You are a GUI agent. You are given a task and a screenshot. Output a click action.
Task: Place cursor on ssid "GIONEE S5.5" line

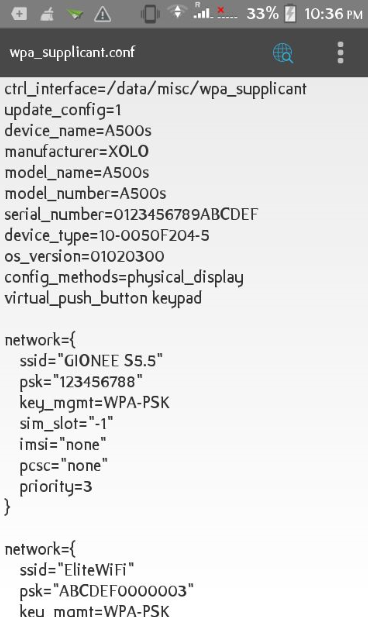point(91,361)
